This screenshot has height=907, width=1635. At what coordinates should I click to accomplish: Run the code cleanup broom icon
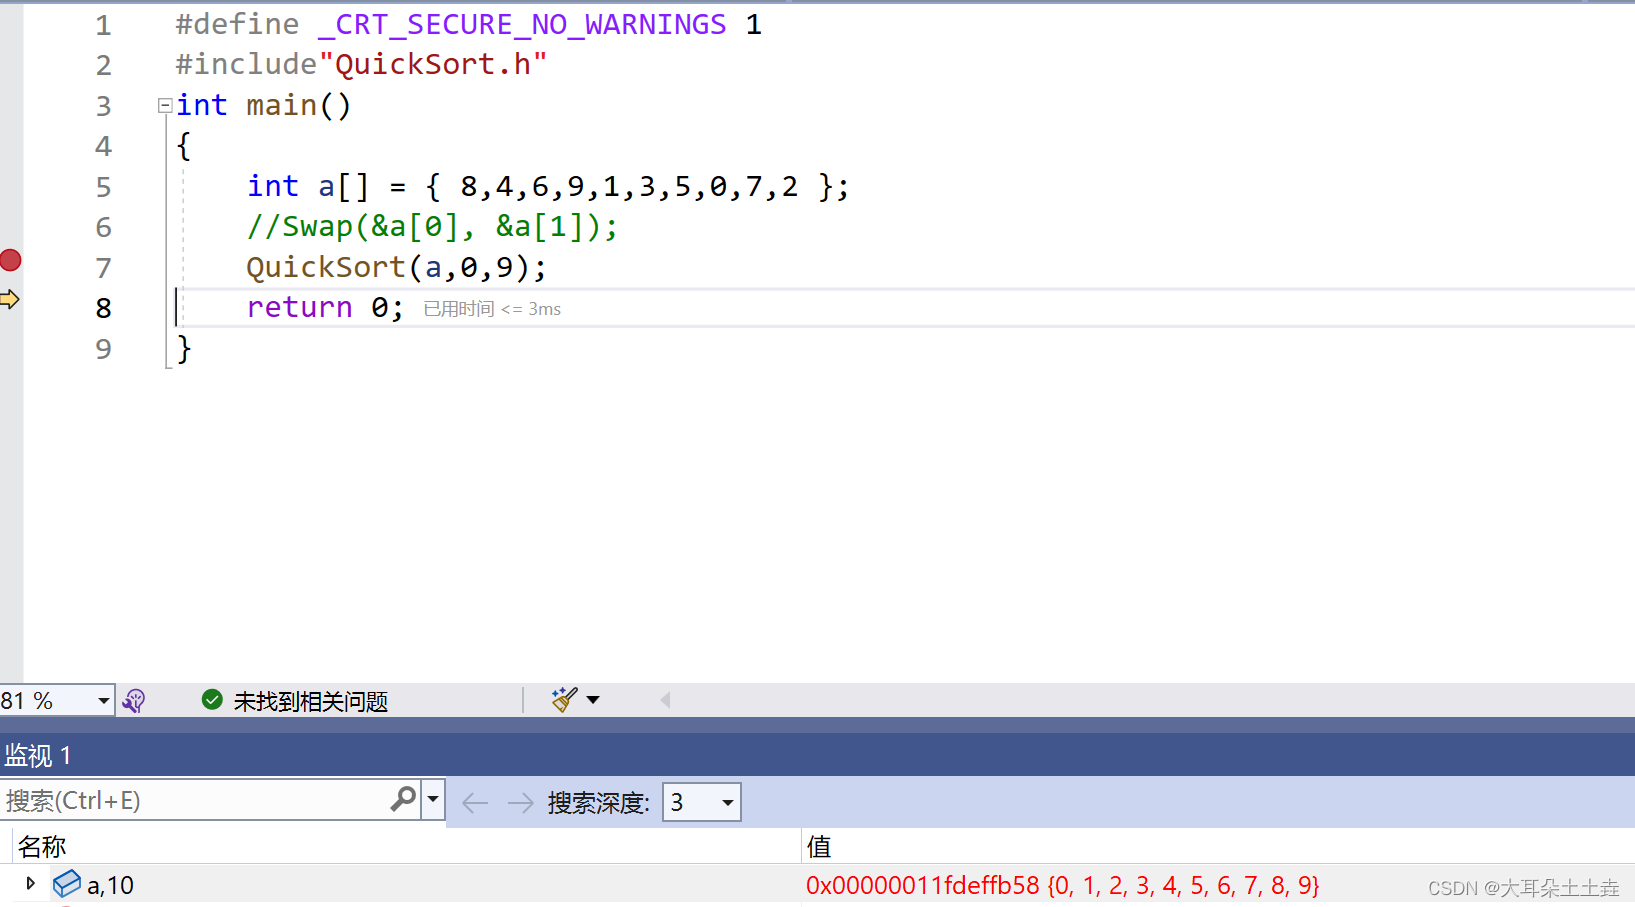click(564, 700)
